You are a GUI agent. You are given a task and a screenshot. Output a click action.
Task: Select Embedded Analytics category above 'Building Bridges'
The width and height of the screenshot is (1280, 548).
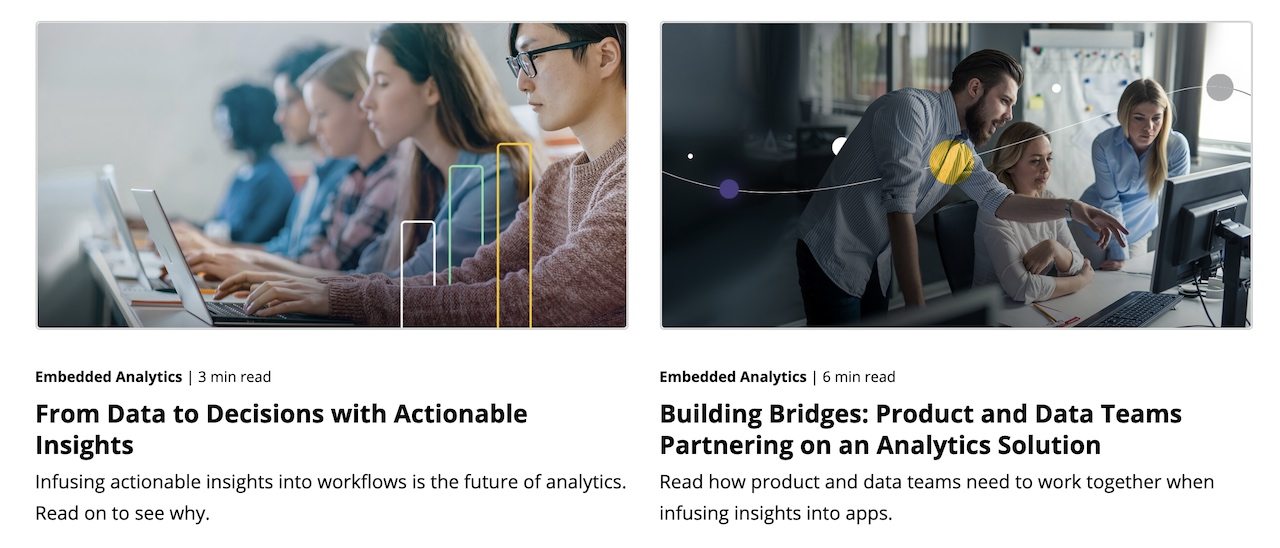(x=733, y=377)
